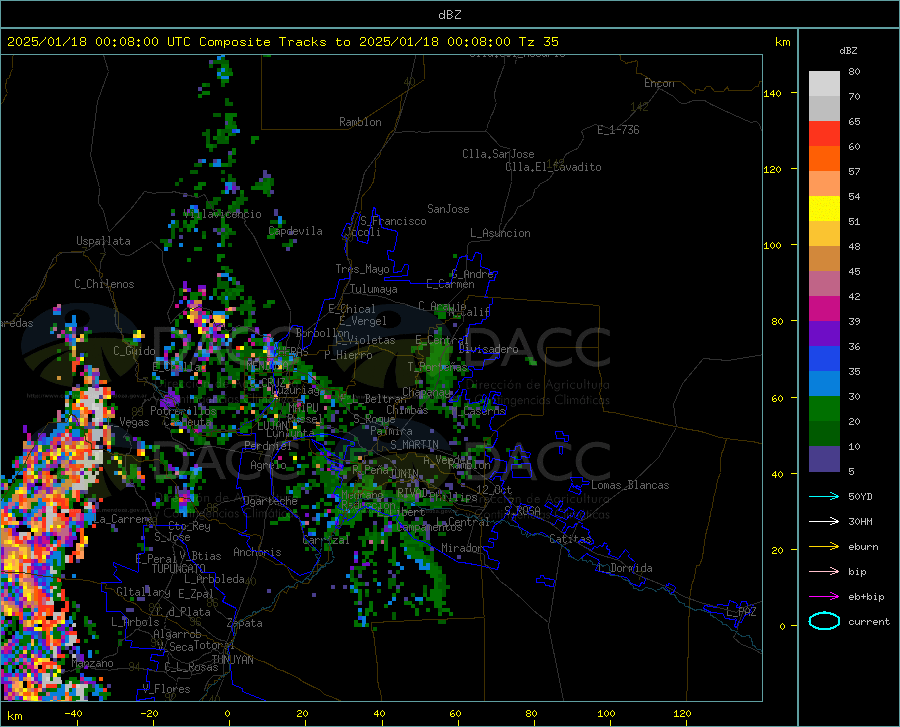Click the cyan 'current' ellipse legend icon
Image resolution: width=900 pixels, height=727 pixels.
(824, 621)
